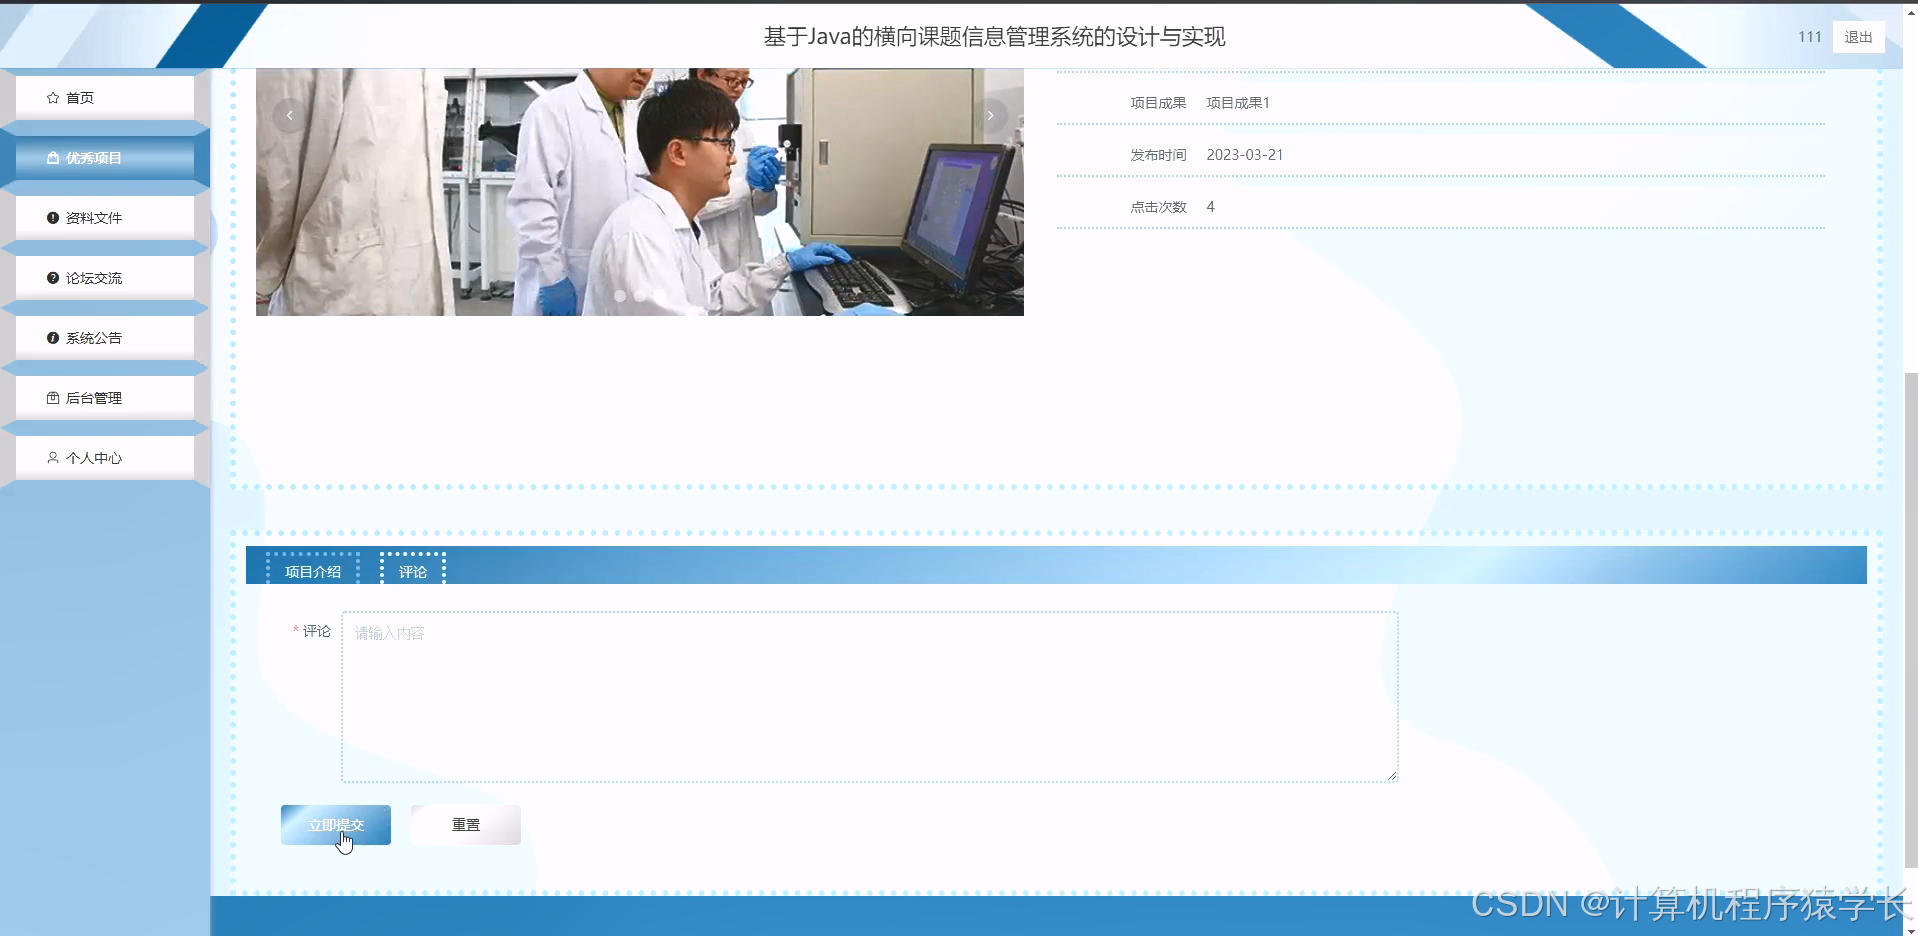Open the 首页 home icon in sidebar
1918x936 pixels.
pos(53,97)
